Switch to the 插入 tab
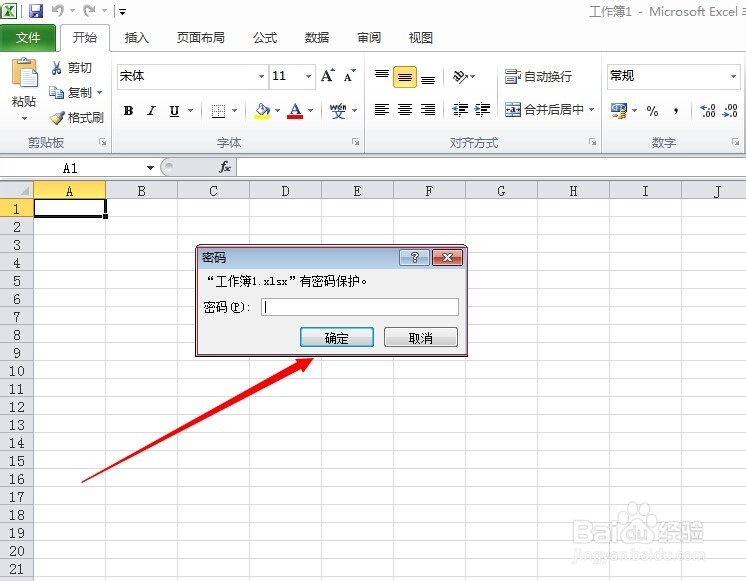The height and width of the screenshot is (581, 746). [x=137, y=38]
